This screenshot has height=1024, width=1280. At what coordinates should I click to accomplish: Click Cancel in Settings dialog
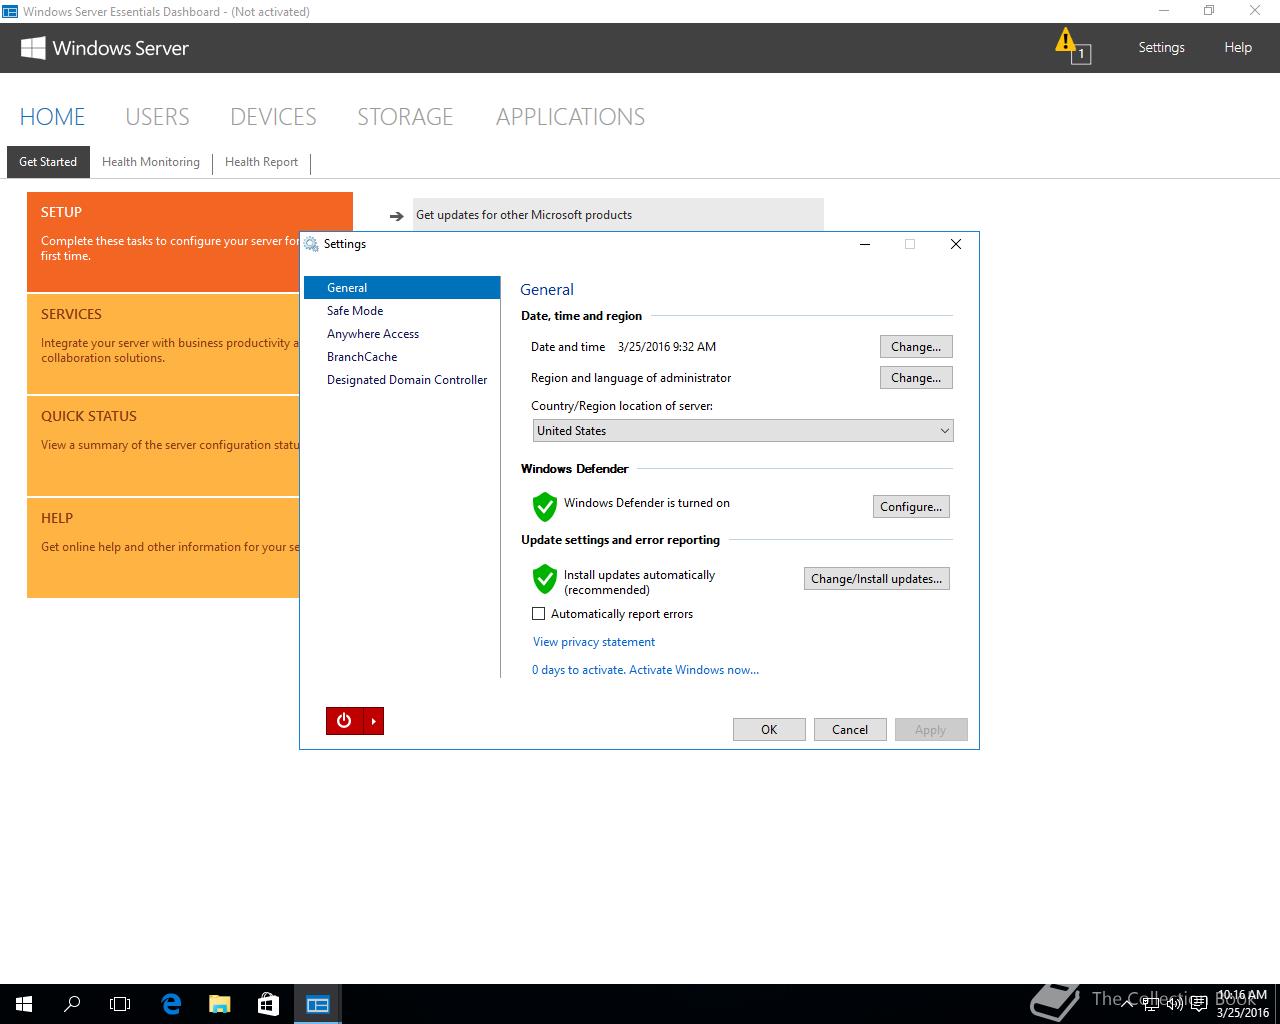click(850, 730)
